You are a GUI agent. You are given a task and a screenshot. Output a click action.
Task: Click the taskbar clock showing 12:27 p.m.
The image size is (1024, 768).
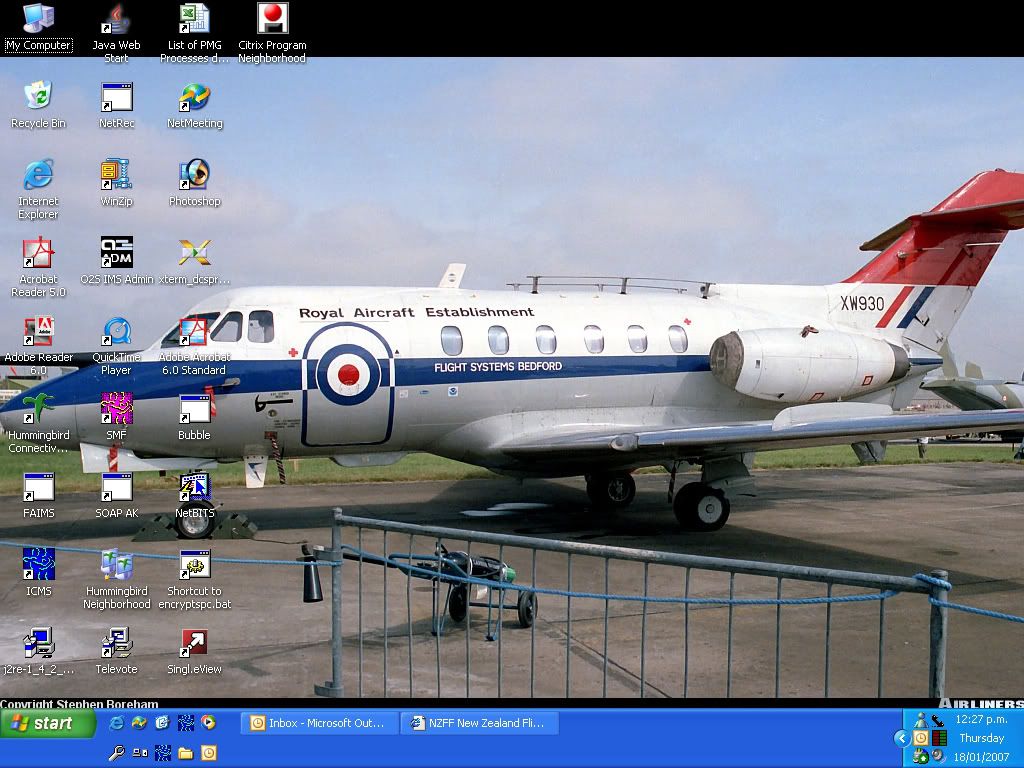tap(981, 719)
